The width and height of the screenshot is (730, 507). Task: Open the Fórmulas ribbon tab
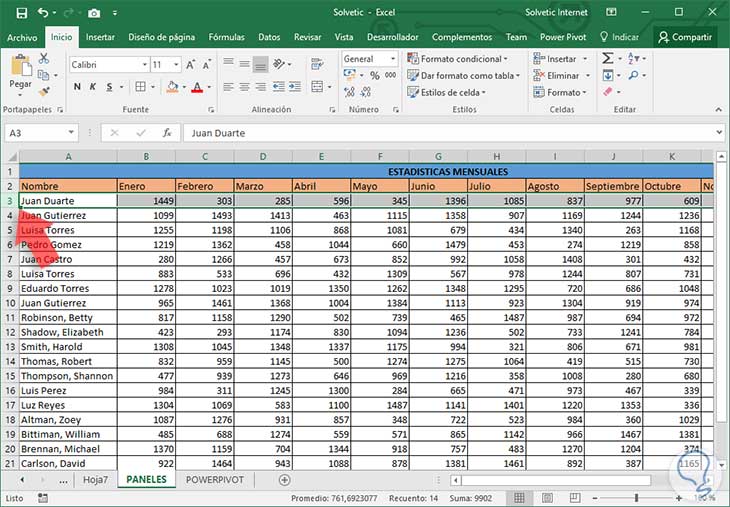coord(226,37)
